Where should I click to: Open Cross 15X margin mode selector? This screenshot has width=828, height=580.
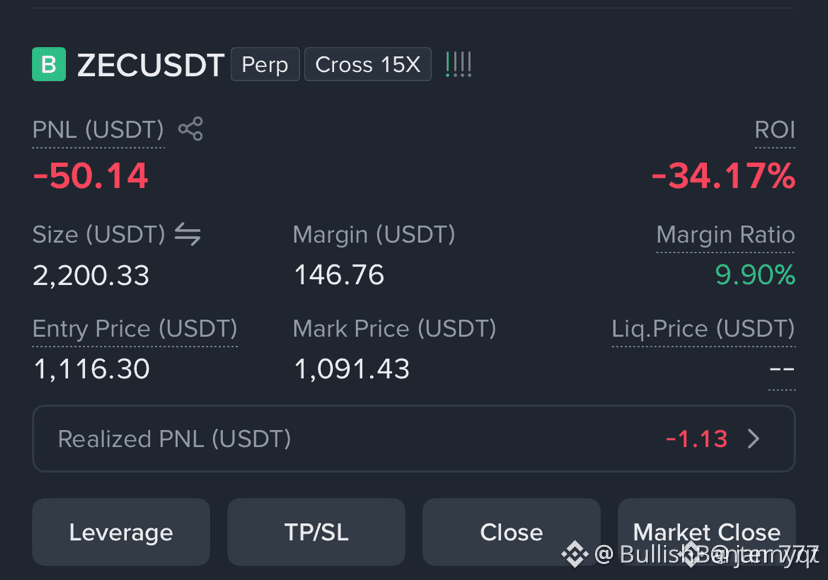(x=368, y=64)
